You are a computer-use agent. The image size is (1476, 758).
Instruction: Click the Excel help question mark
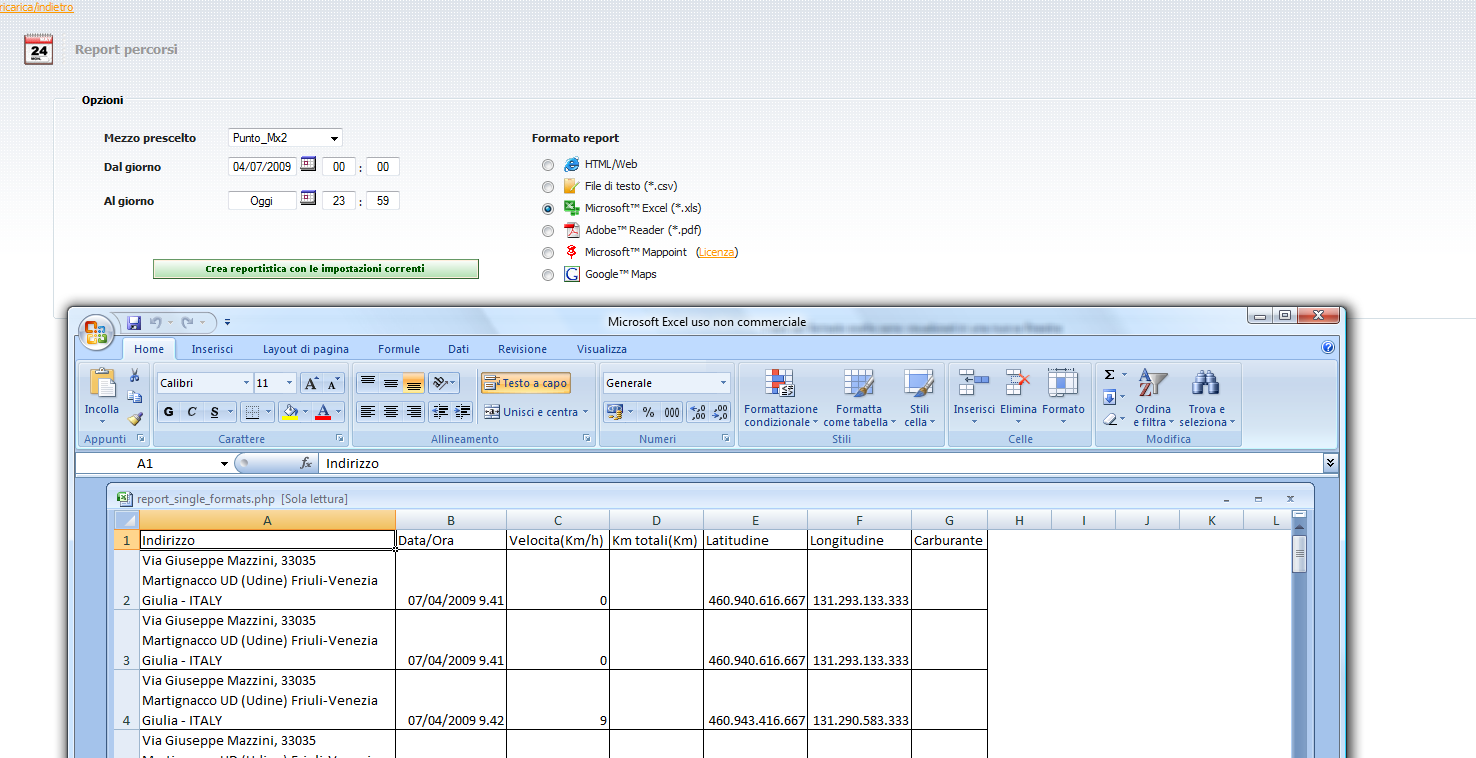pos(1328,348)
